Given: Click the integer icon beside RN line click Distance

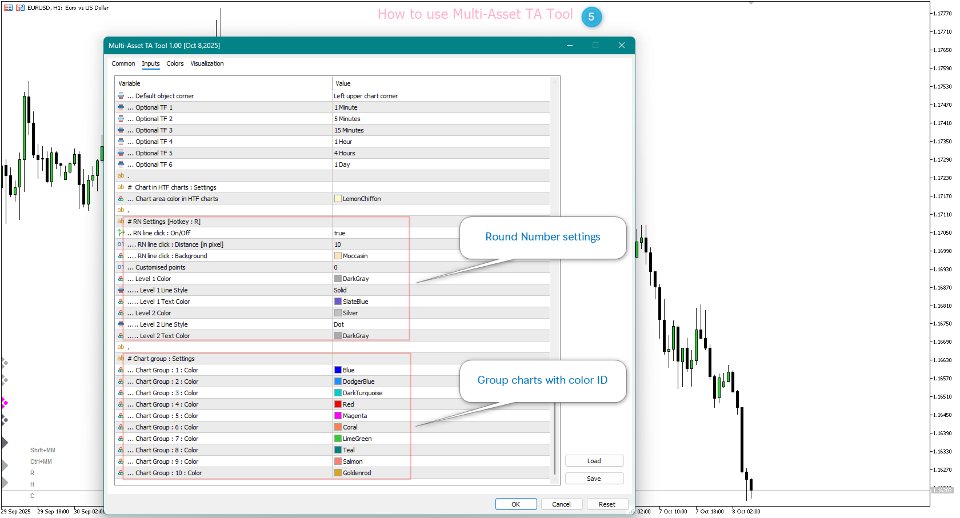Looking at the screenshot, I should (x=121, y=244).
